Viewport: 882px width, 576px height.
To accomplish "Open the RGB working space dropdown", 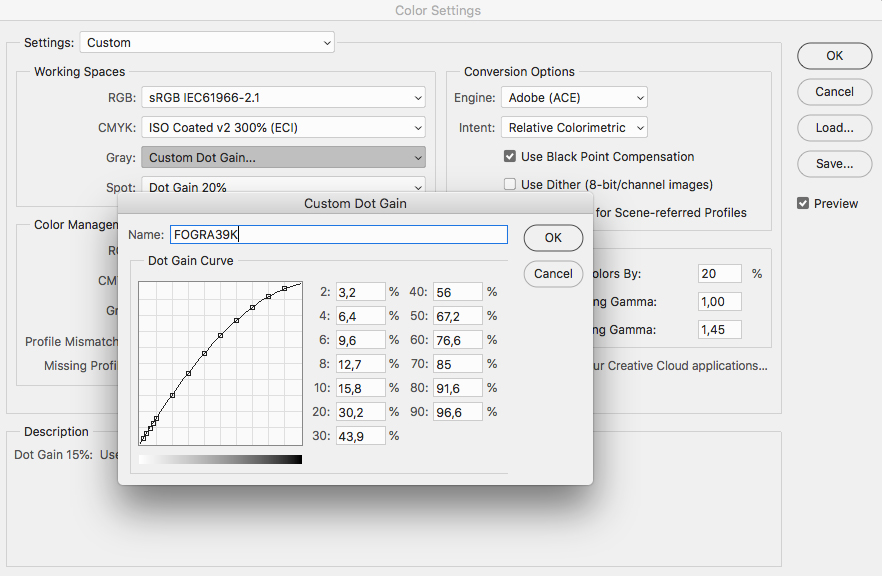I will click(283, 98).
